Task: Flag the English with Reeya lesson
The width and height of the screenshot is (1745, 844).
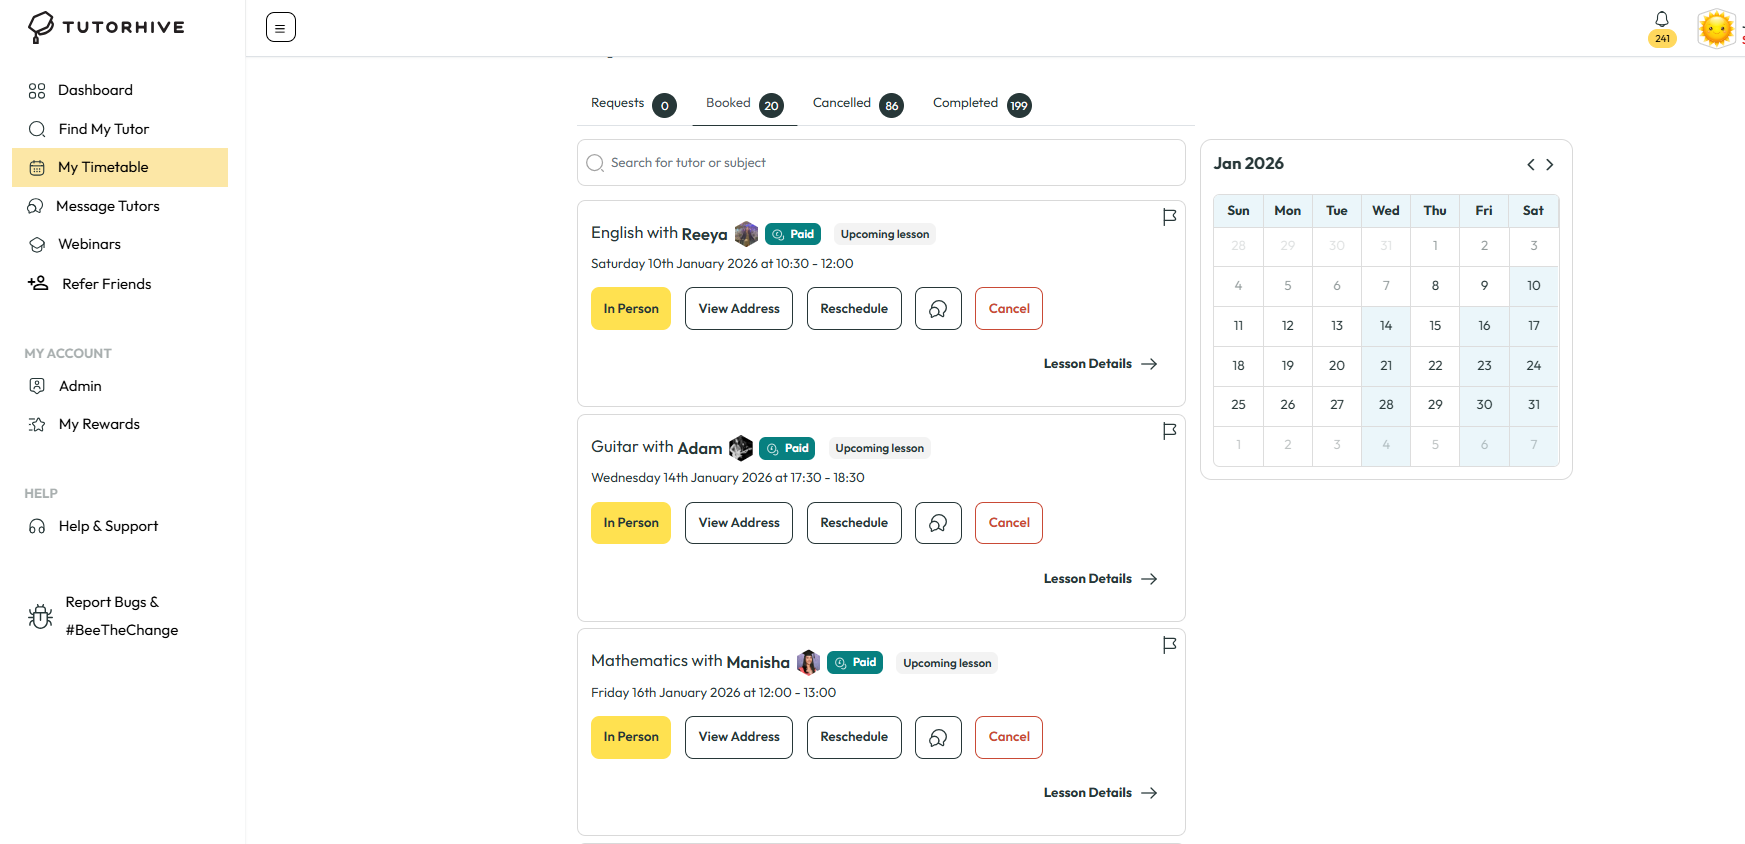Action: point(1169,217)
